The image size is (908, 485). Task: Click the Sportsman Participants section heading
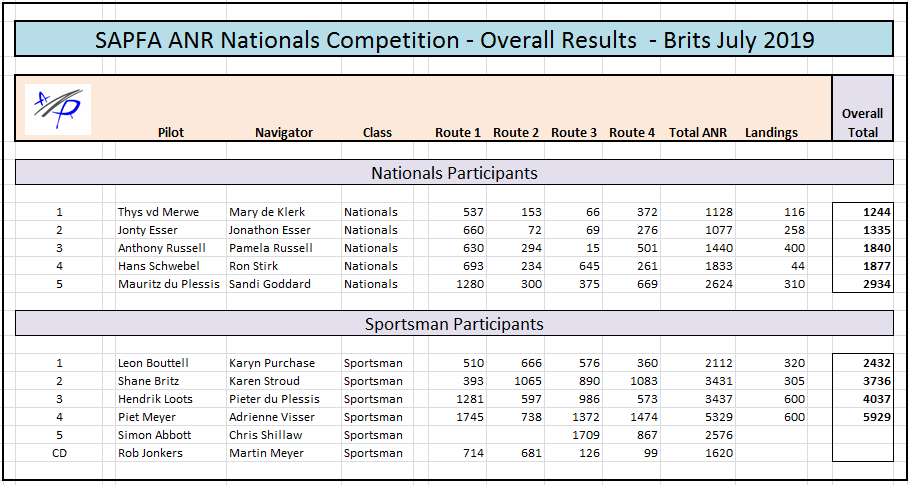tap(454, 324)
